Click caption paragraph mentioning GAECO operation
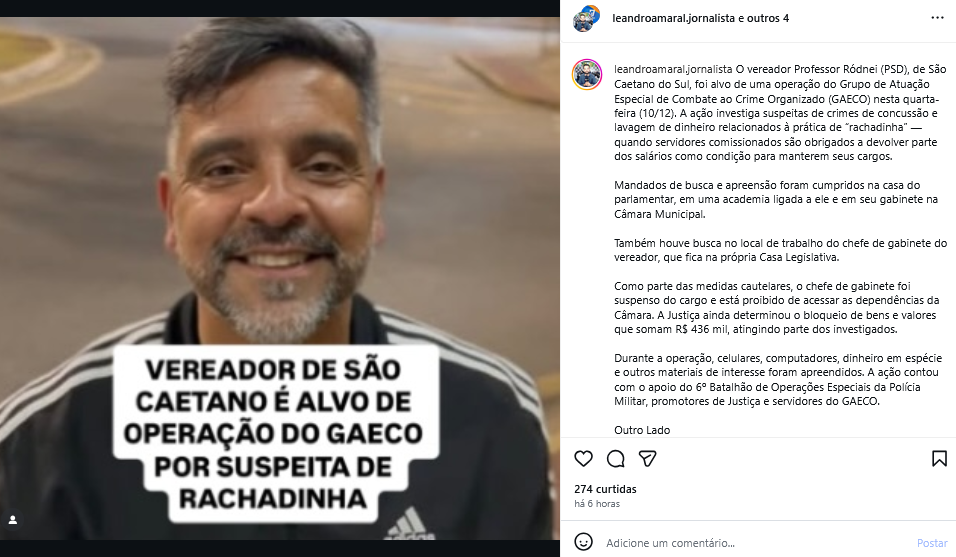Viewport: 956px width, 557px height. tap(780, 113)
